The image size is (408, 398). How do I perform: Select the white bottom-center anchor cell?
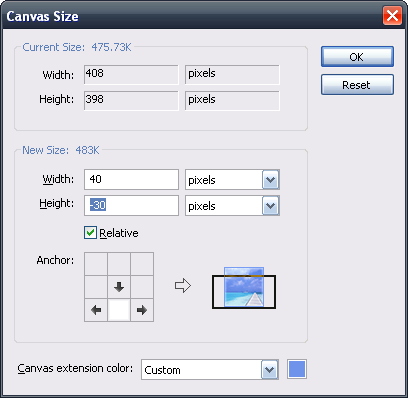tap(119, 310)
